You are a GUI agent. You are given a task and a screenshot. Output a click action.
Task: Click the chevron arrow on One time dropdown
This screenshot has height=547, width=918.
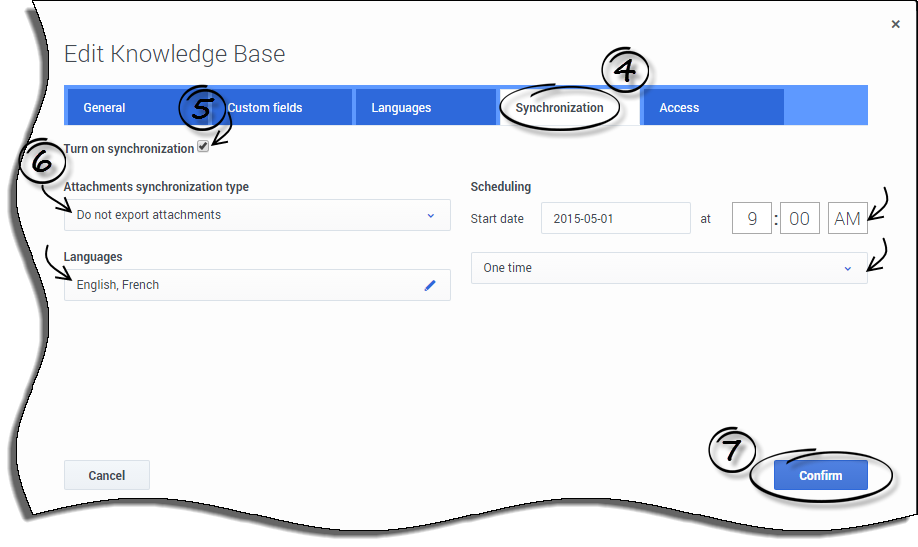click(847, 268)
